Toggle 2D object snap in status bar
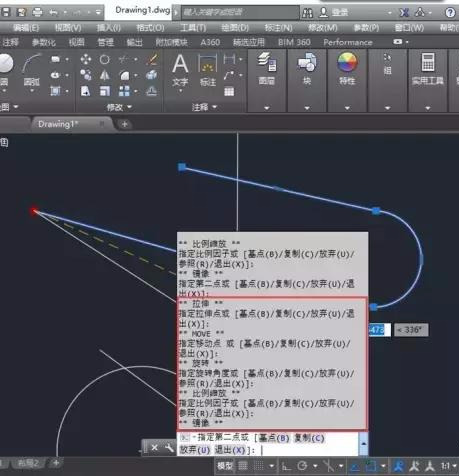Viewport: 459px width, 476px height. (370, 466)
